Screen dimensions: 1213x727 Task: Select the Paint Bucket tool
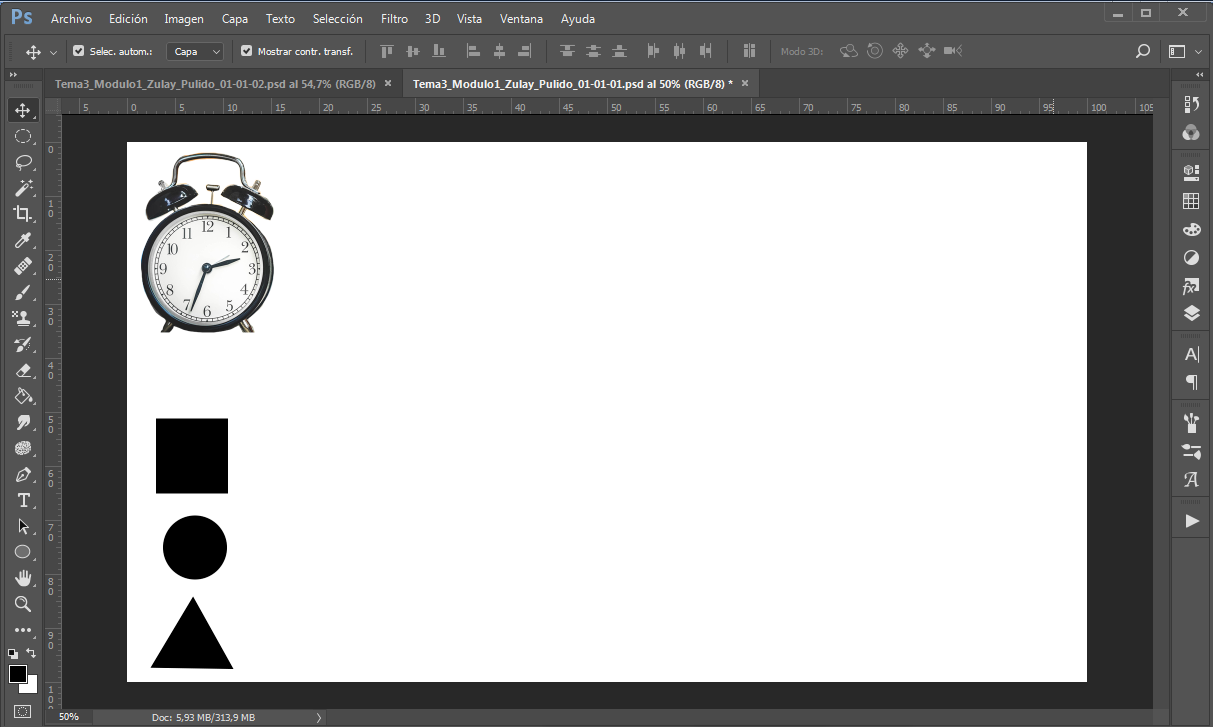pyautogui.click(x=22, y=396)
